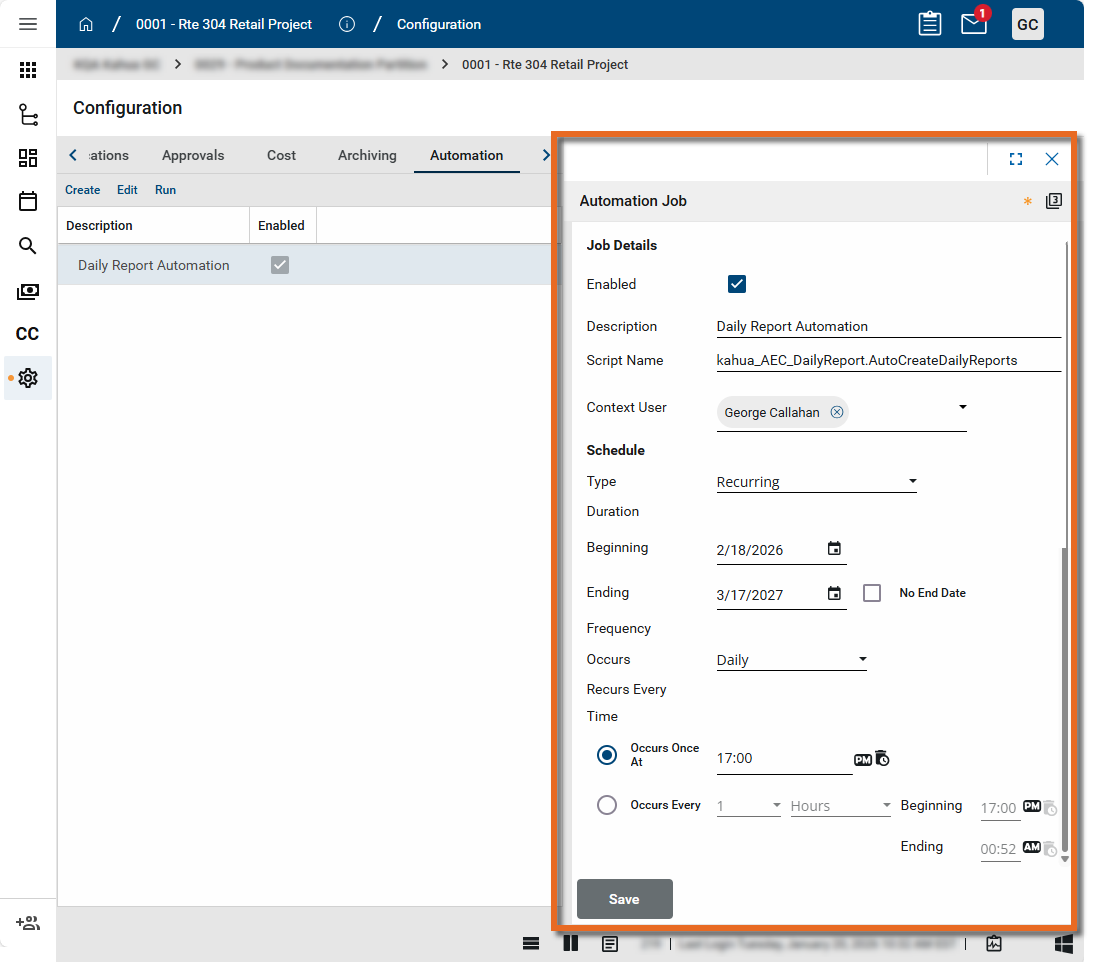Expand the Occurs frequency dropdown set to Daily
Image resolution: width=1096 pixels, height=962 pixels.
tap(791, 660)
